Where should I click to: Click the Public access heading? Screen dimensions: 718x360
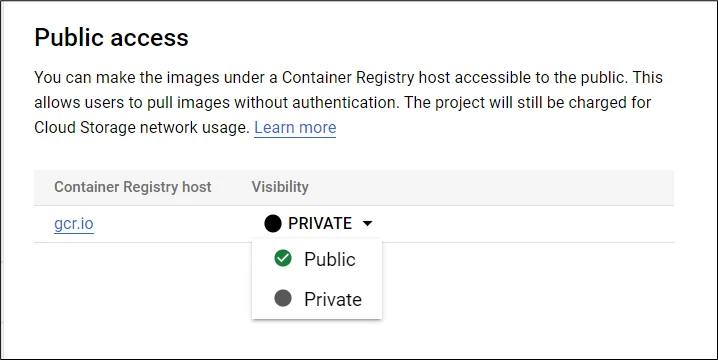111,37
